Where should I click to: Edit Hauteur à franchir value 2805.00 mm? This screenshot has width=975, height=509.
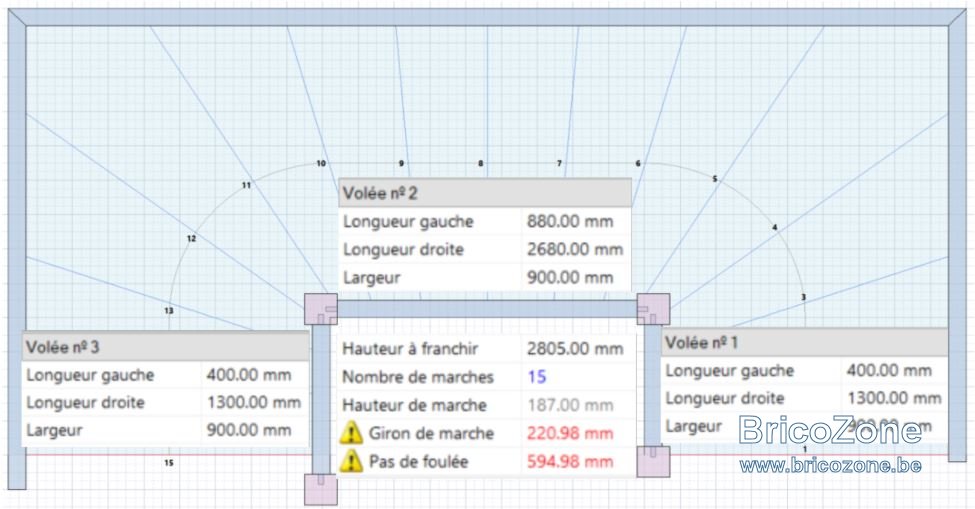575,349
